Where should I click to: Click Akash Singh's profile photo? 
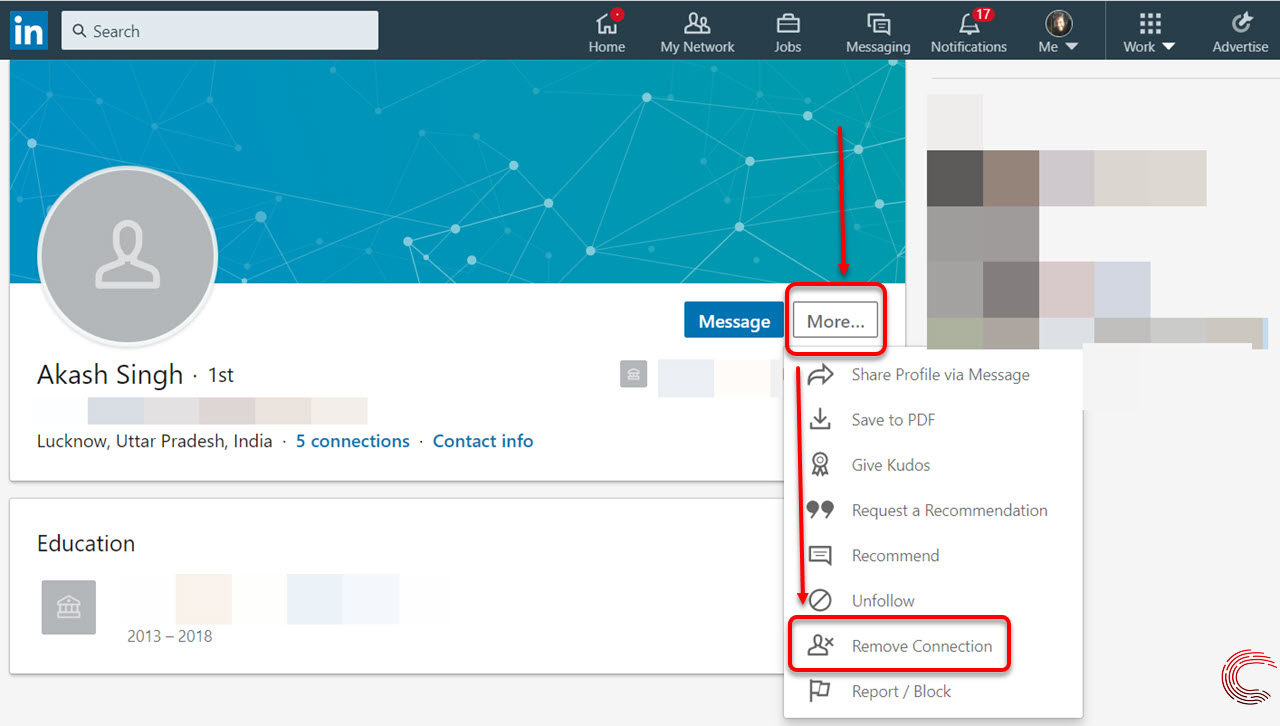127,256
